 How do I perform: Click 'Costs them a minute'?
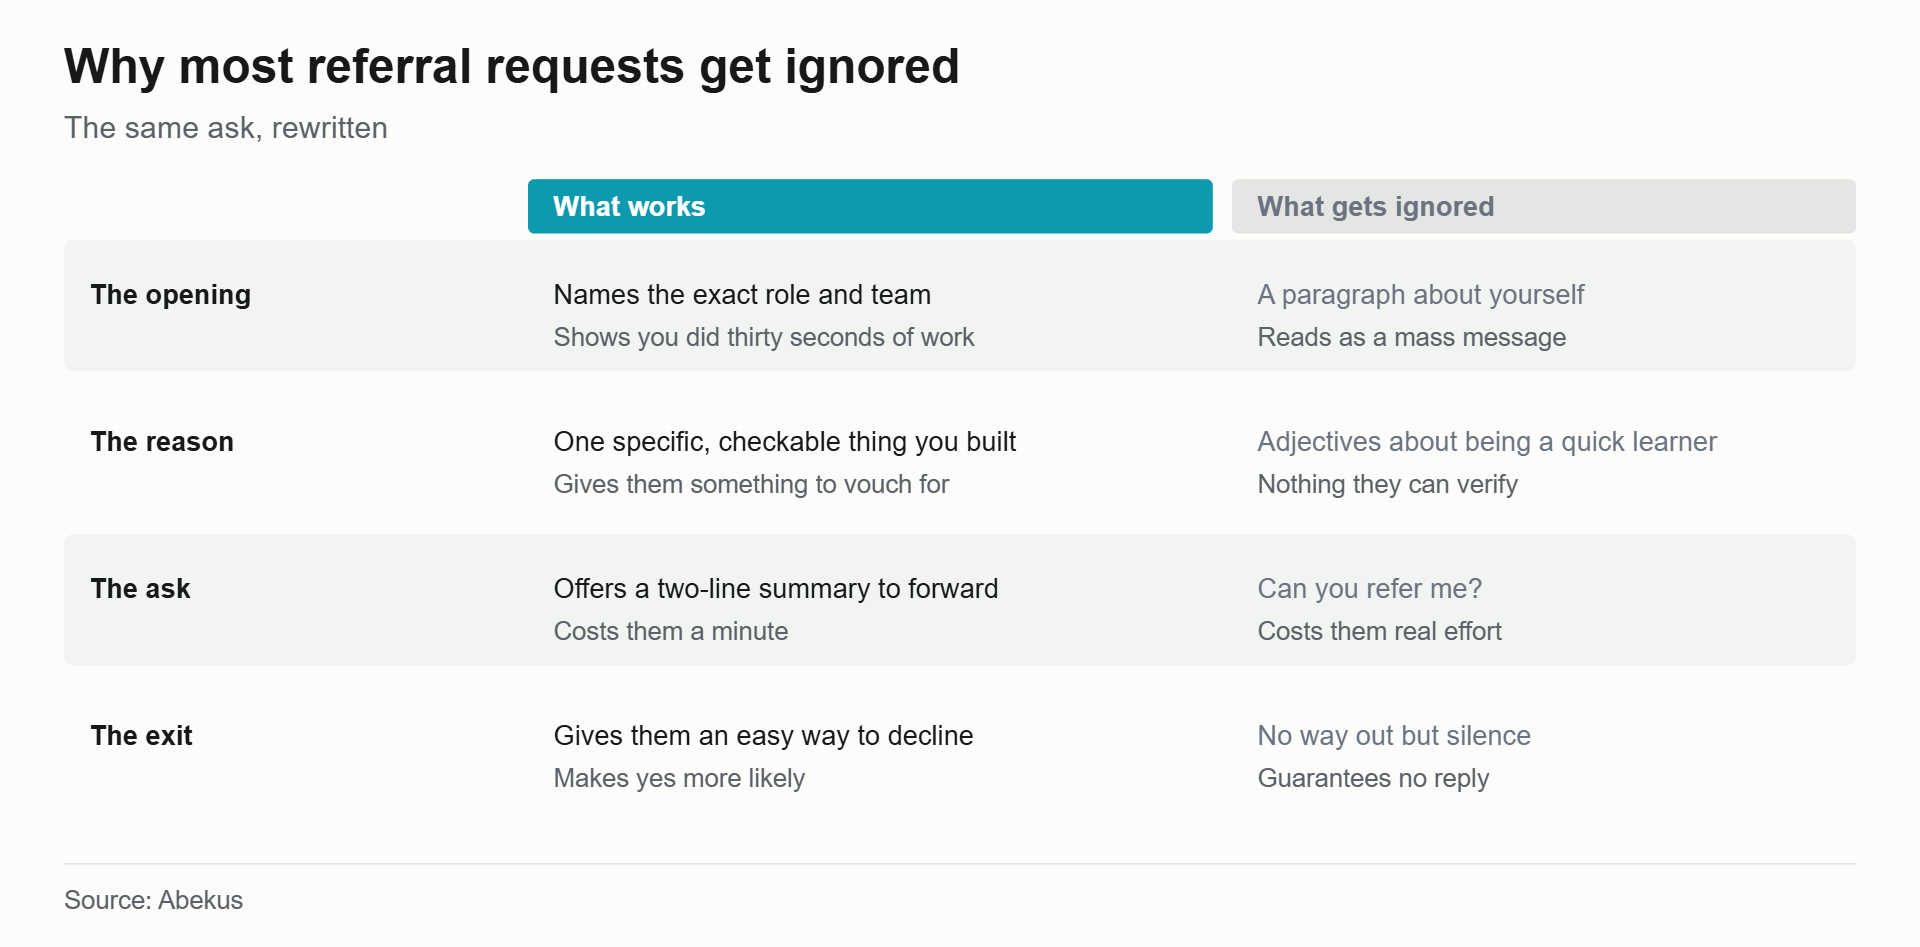pos(671,632)
